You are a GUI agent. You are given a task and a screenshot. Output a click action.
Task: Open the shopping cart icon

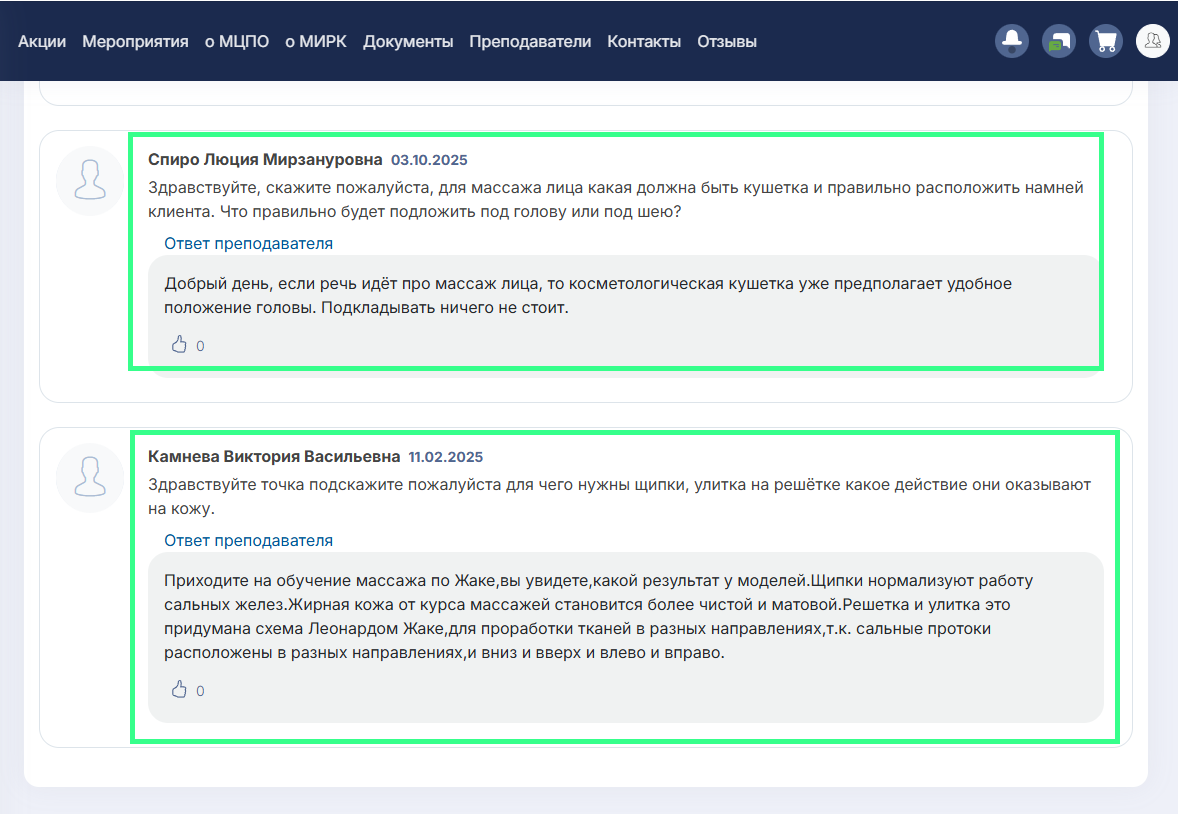tap(1106, 41)
